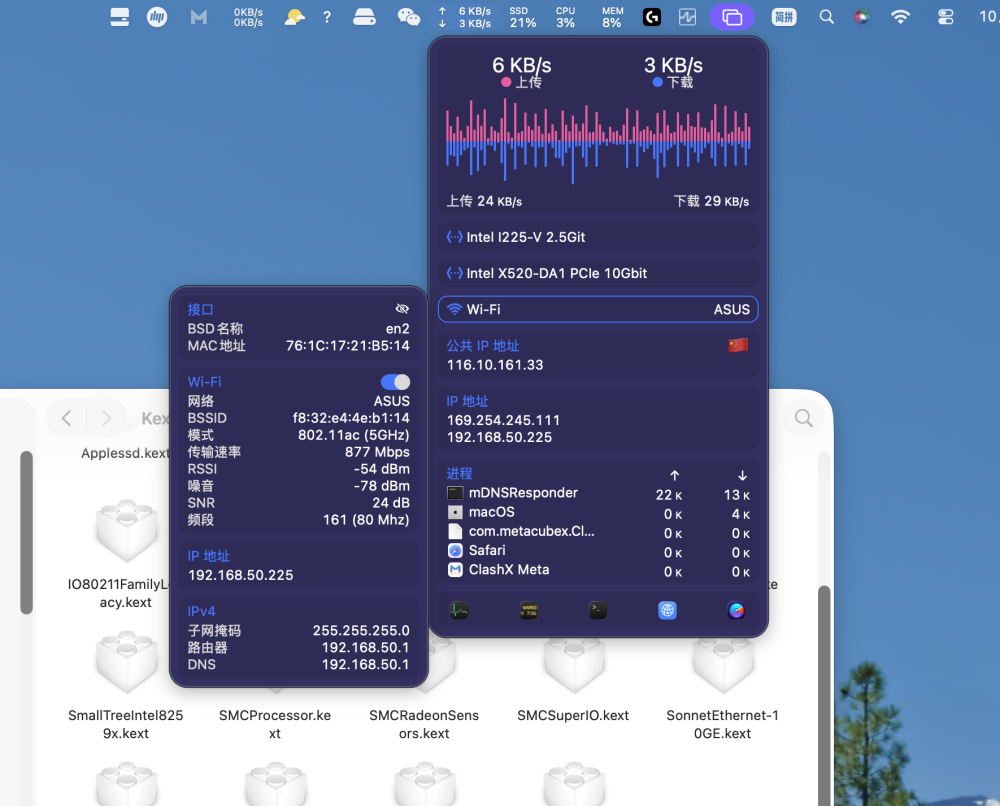Toggle the hide-details eye icon in 接口 section

[x=402, y=309]
